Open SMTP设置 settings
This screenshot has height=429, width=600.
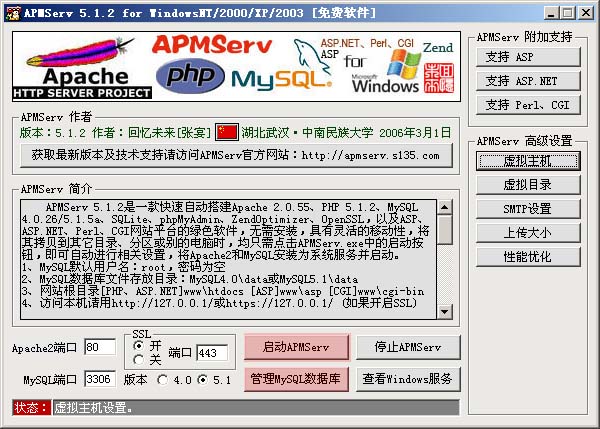pyautogui.click(x=528, y=209)
